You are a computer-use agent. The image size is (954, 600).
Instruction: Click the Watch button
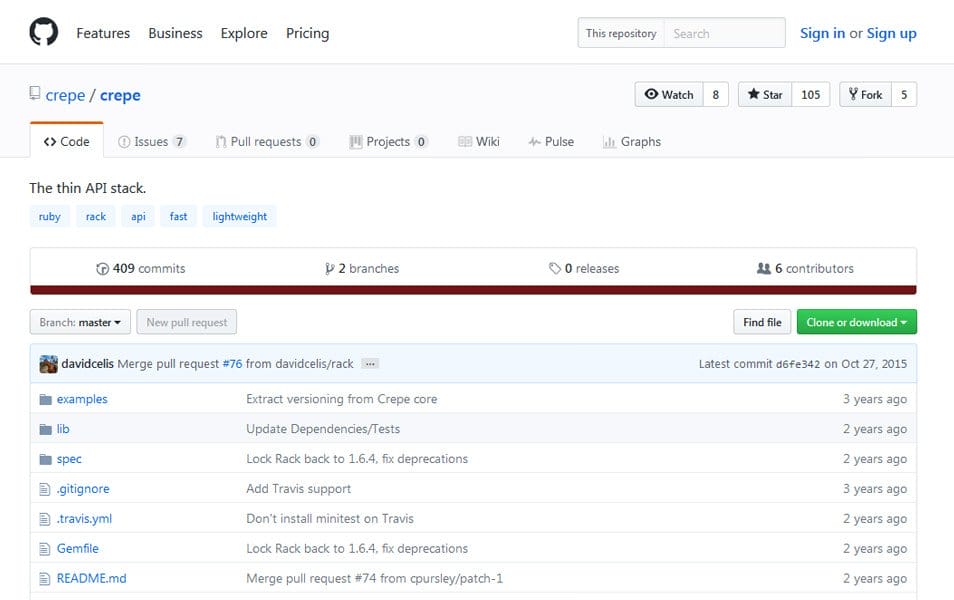coord(669,94)
